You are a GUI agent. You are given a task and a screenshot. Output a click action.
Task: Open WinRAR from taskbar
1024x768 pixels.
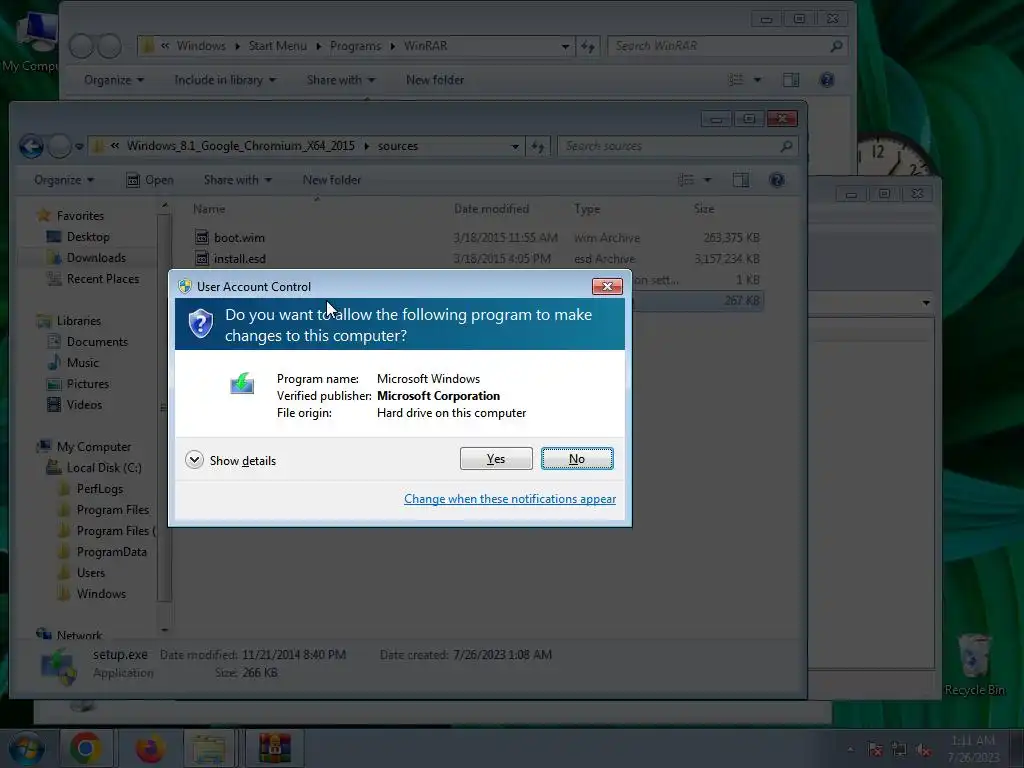tap(275, 748)
